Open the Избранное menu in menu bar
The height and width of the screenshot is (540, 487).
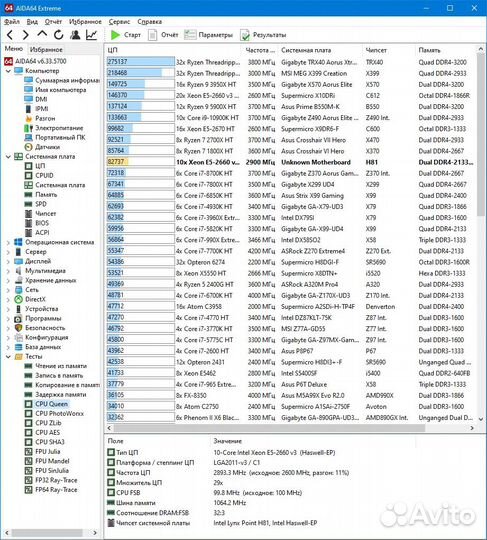pyautogui.click(x=85, y=22)
